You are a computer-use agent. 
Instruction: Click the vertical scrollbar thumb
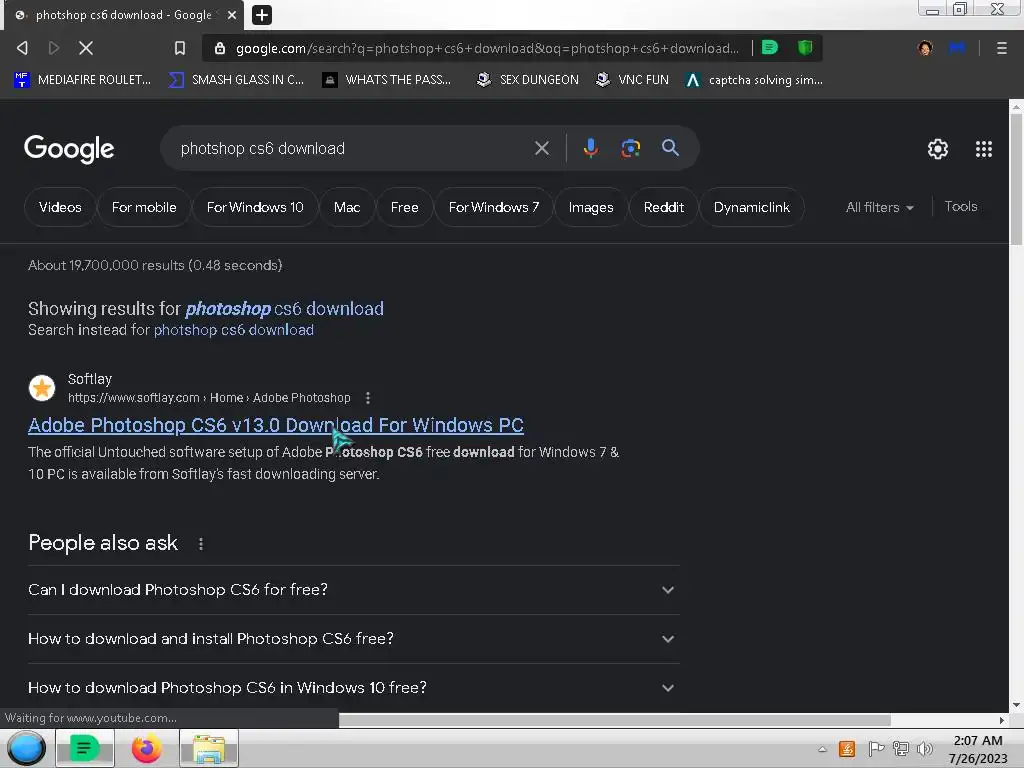coord(1016,178)
